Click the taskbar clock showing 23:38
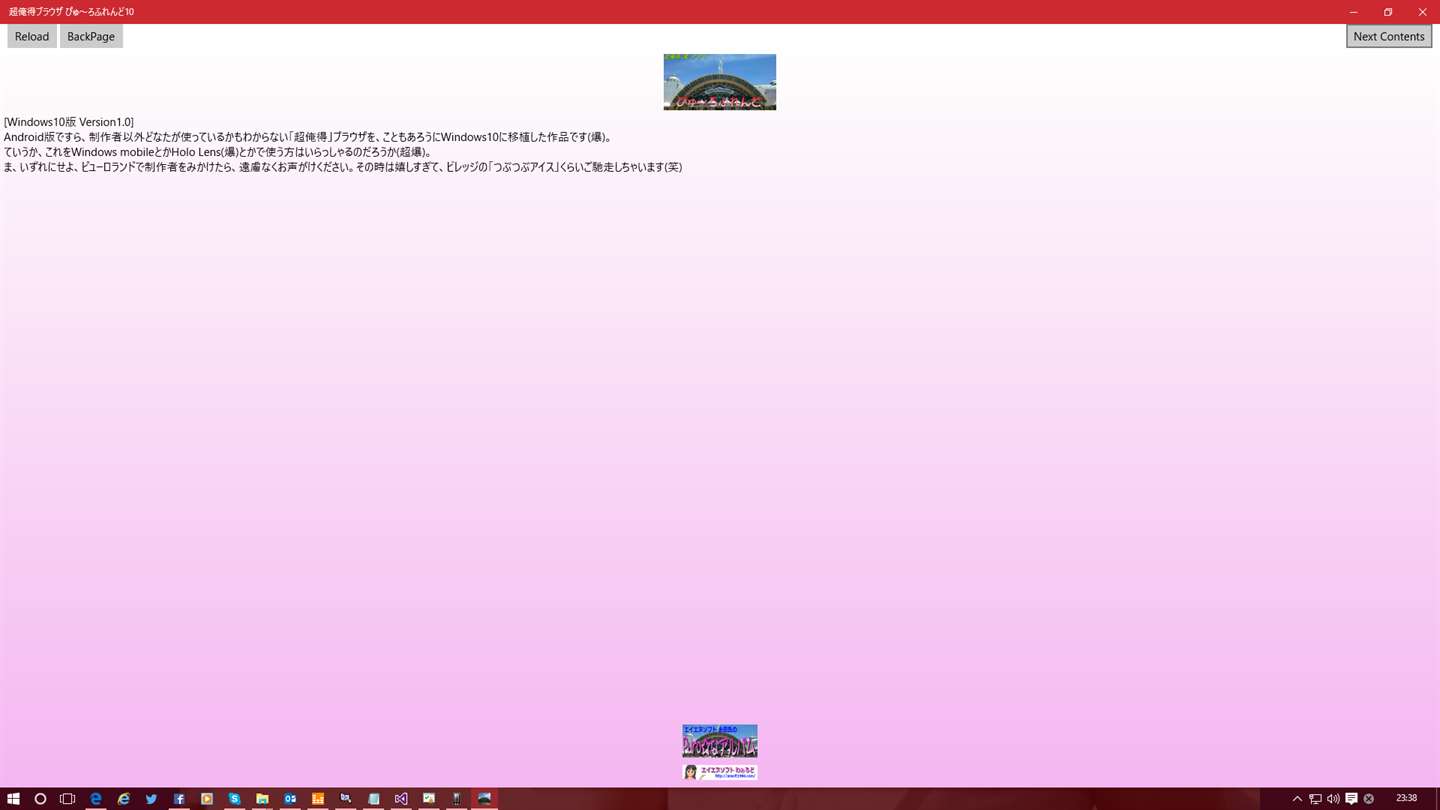Screen dimensions: 1440x810 pyautogui.click(x=1406, y=798)
